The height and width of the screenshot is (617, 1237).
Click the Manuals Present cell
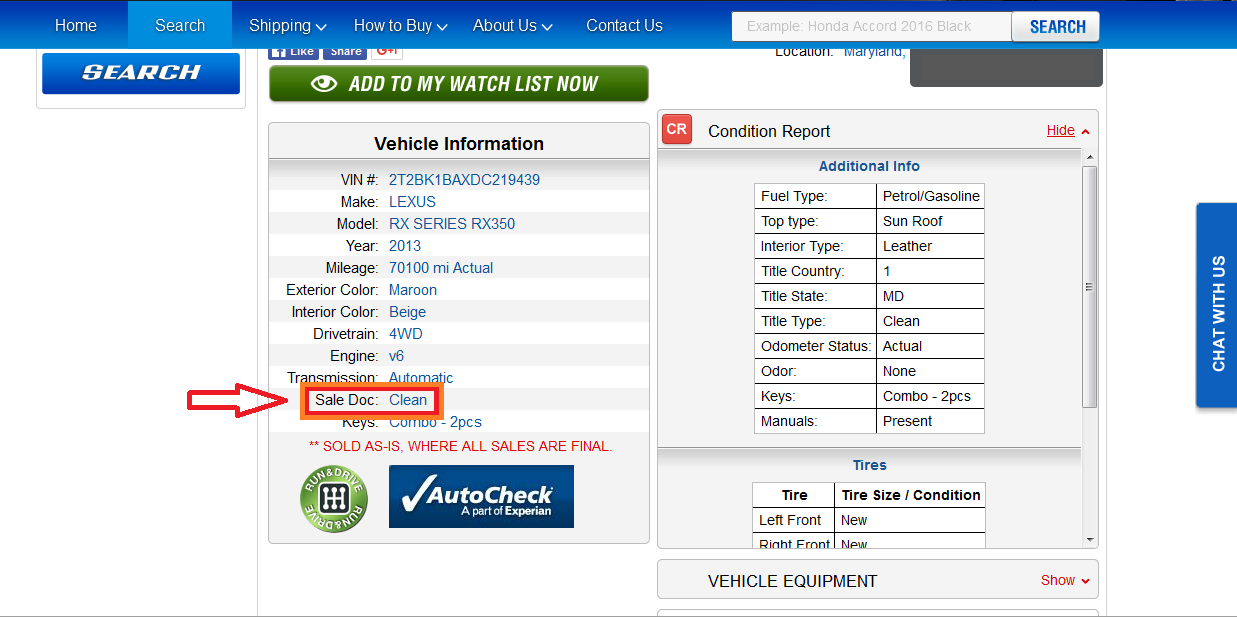pyautogui.click(x=931, y=421)
